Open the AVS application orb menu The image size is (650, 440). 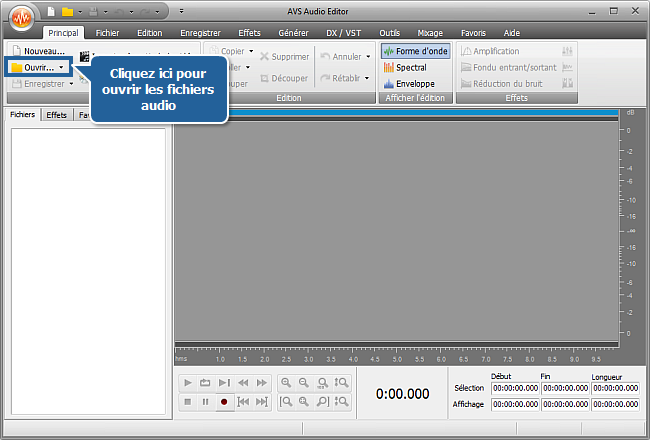point(21,17)
